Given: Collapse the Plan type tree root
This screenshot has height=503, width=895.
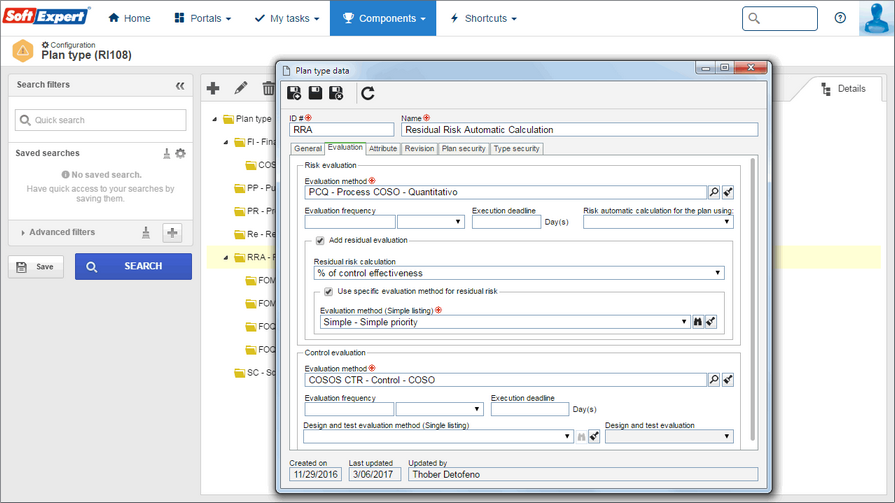Looking at the screenshot, I should (x=215, y=119).
